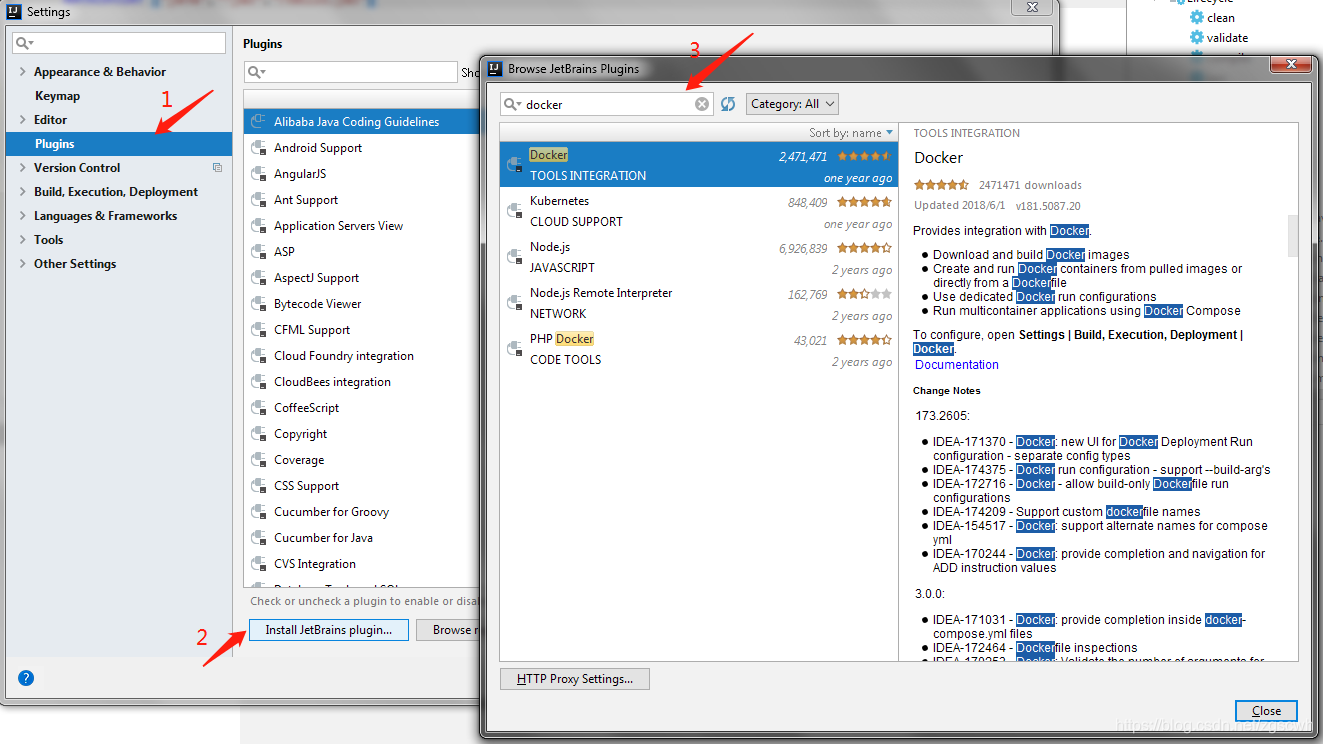
Task: Click the search magnifier in Browse Plugins field
Action: tap(512, 104)
